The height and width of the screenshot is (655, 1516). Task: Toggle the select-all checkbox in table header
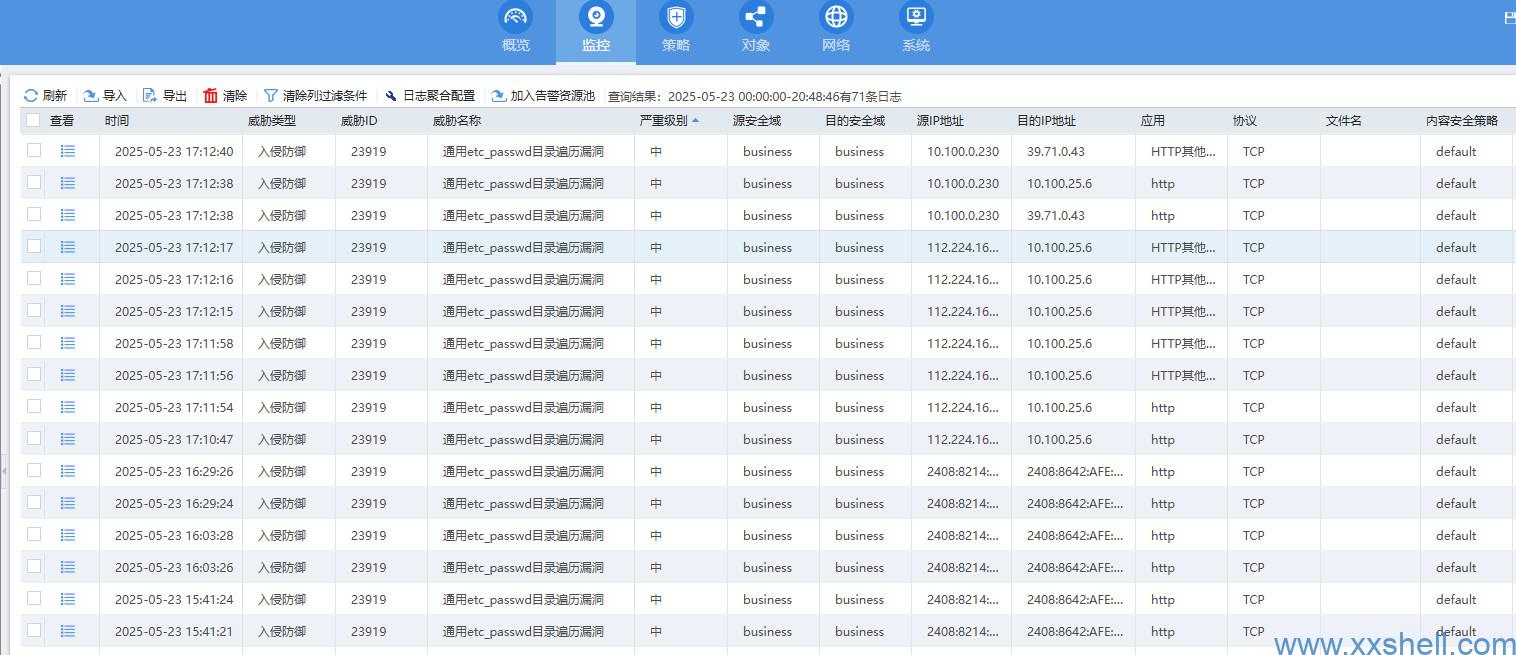click(x=34, y=120)
